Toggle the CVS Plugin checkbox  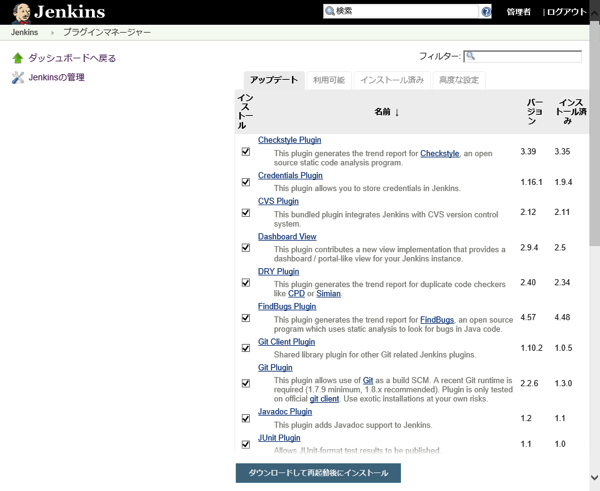click(246, 213)
